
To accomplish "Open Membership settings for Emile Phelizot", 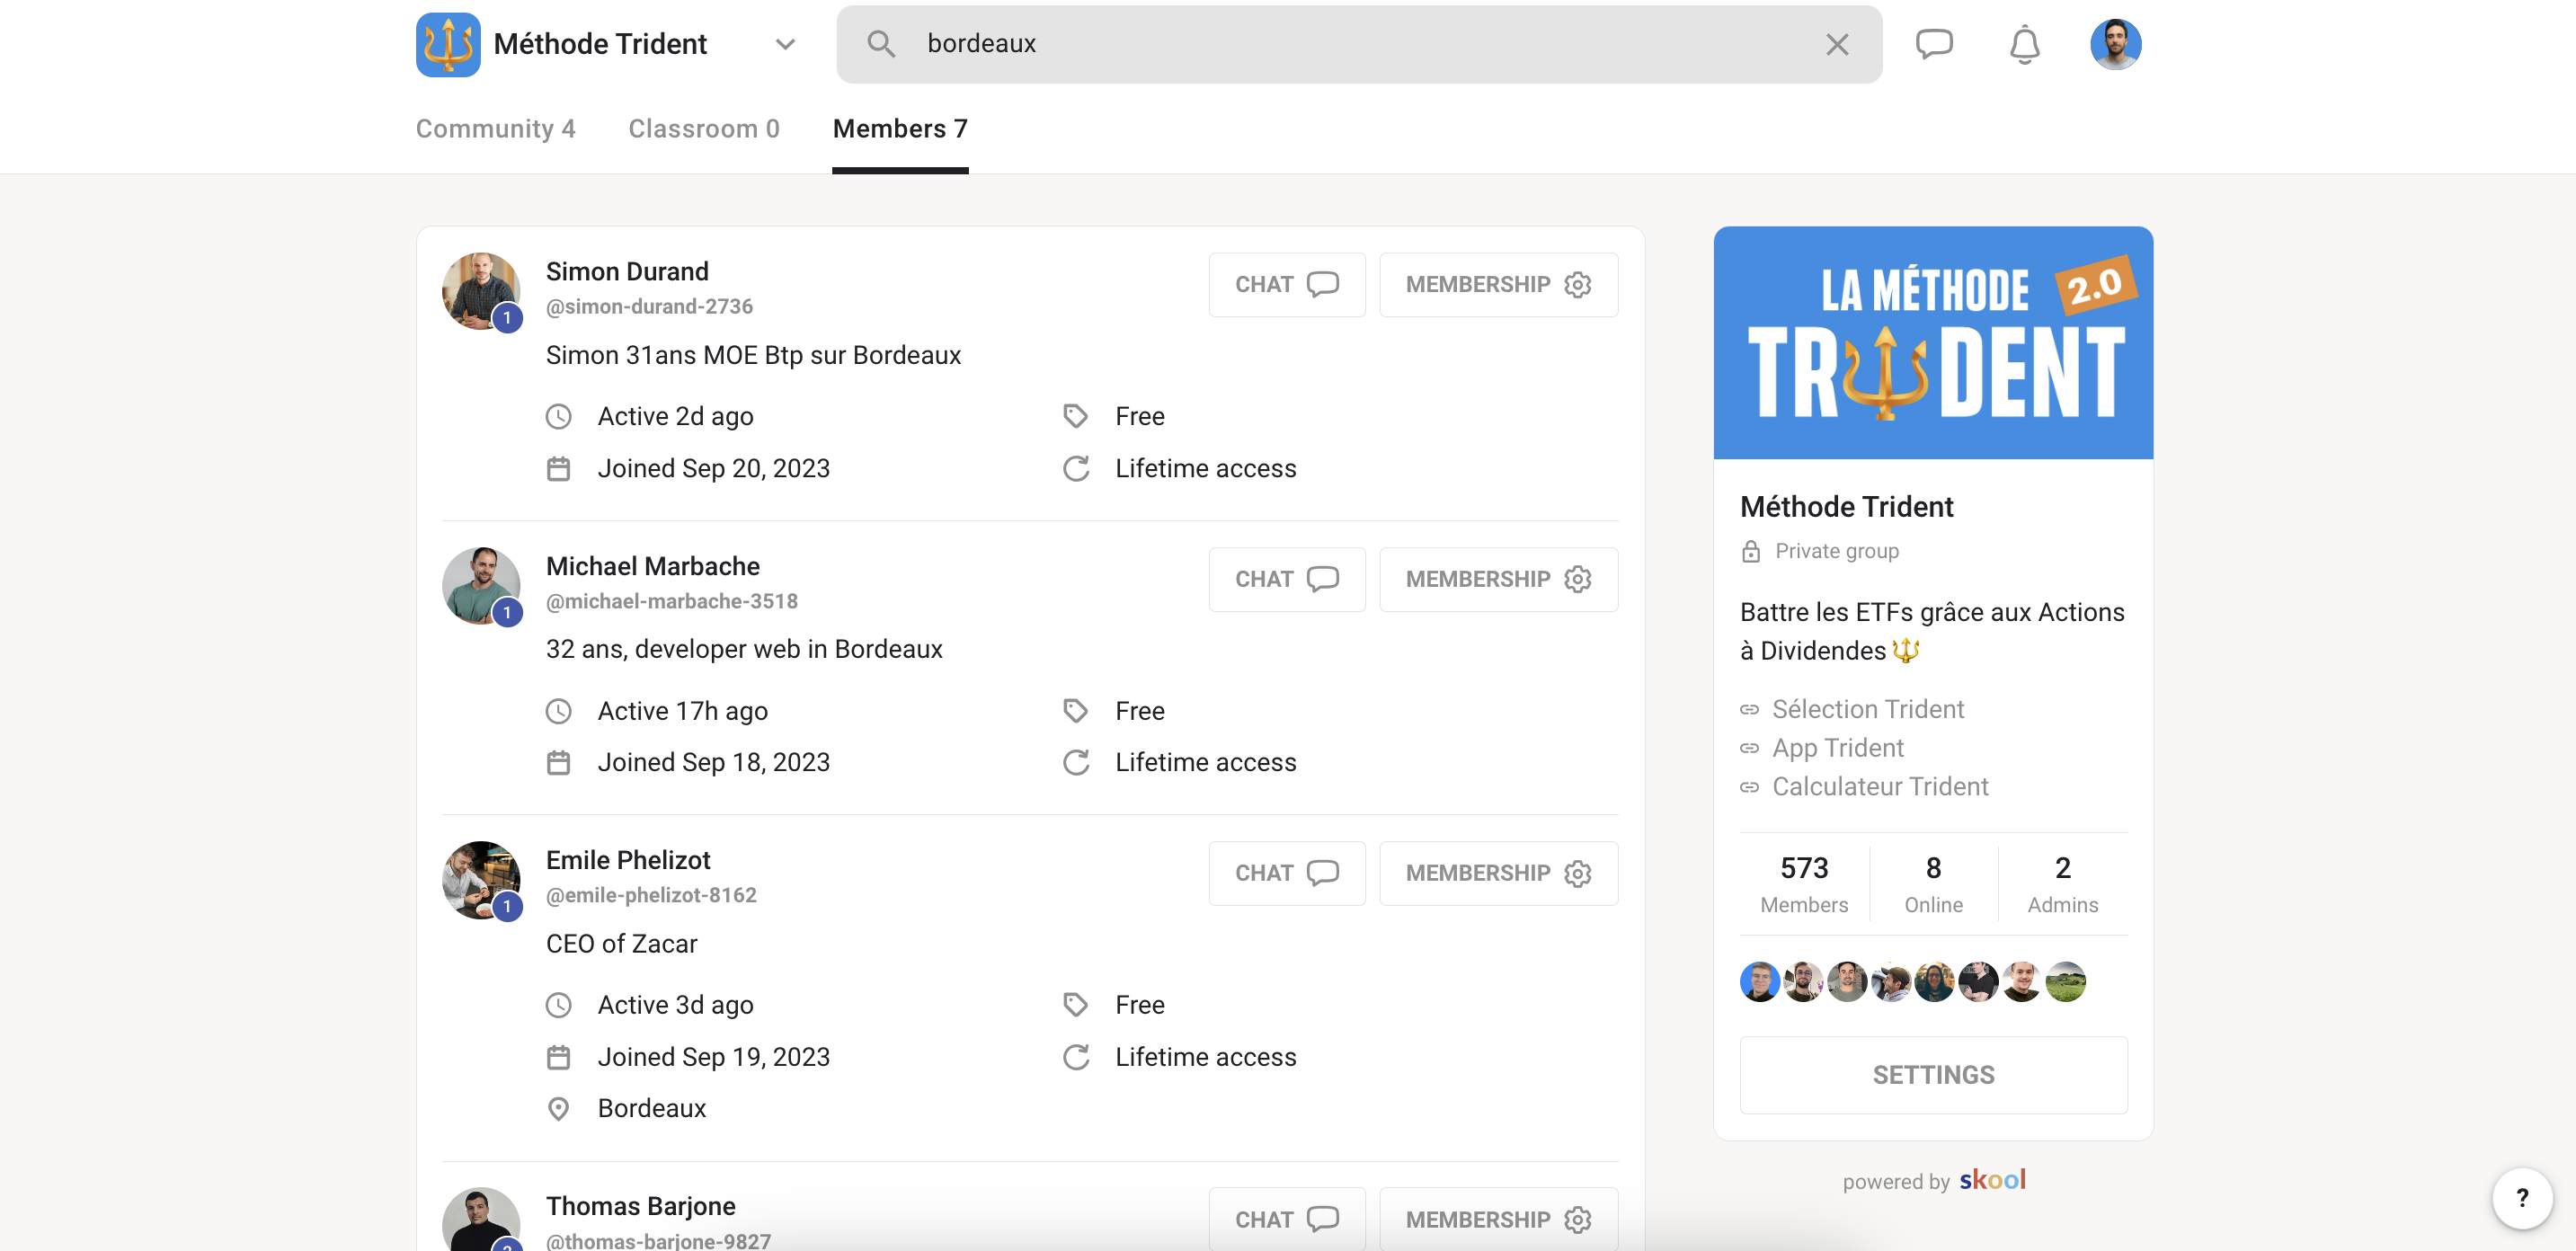I will pos(1498,873).
